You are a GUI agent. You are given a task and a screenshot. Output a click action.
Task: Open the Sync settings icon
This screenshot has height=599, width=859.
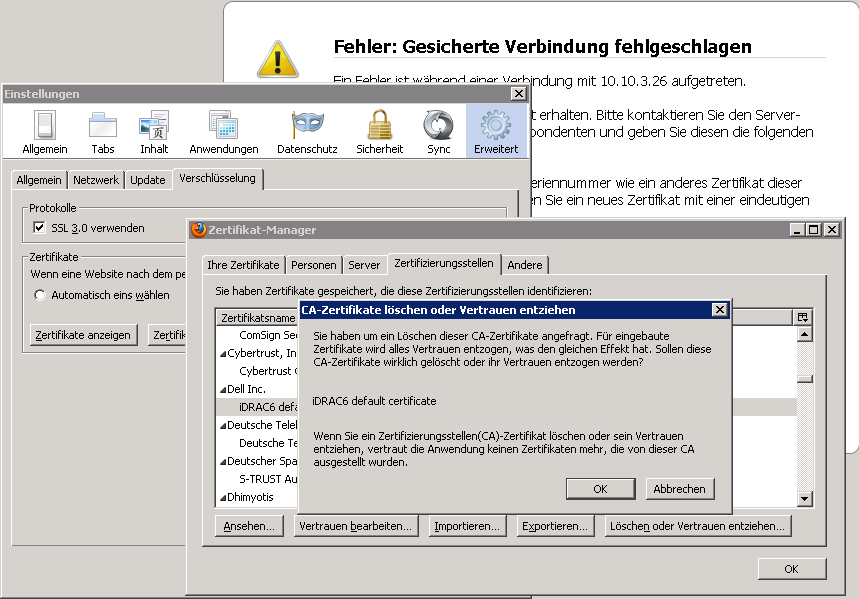438,125
